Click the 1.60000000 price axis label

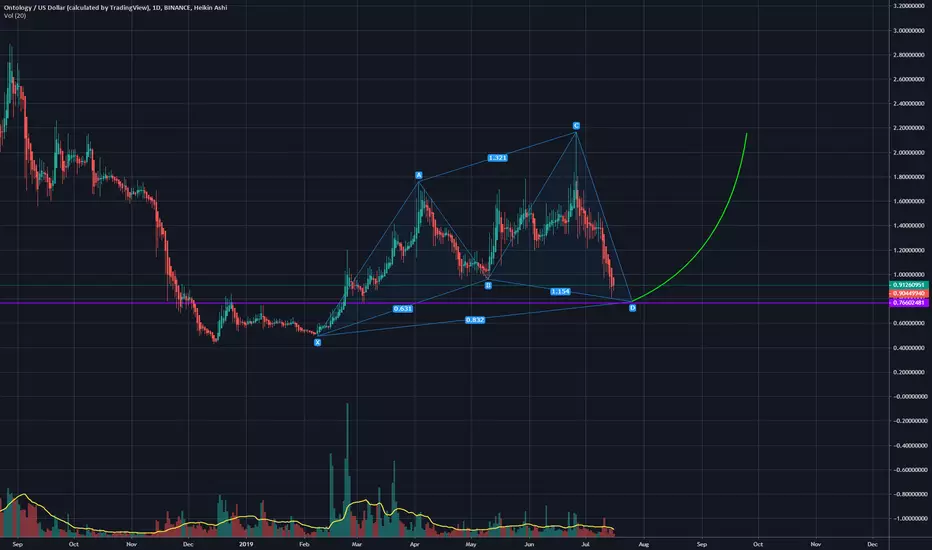[909, 201]
